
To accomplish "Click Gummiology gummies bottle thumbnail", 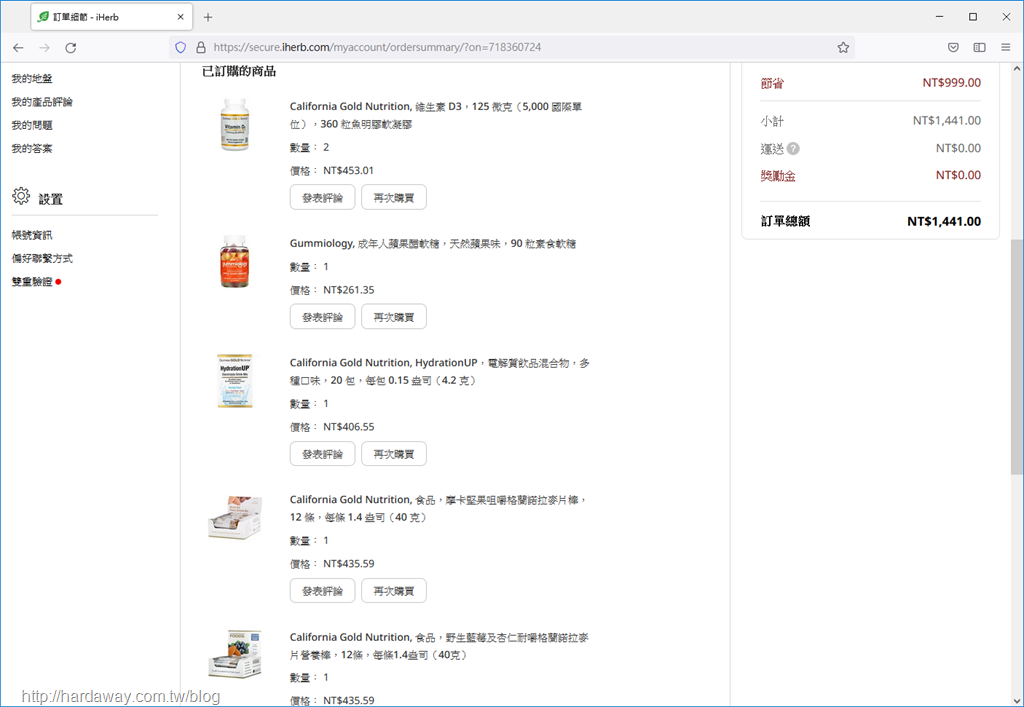I will click(x=235, y=262).
